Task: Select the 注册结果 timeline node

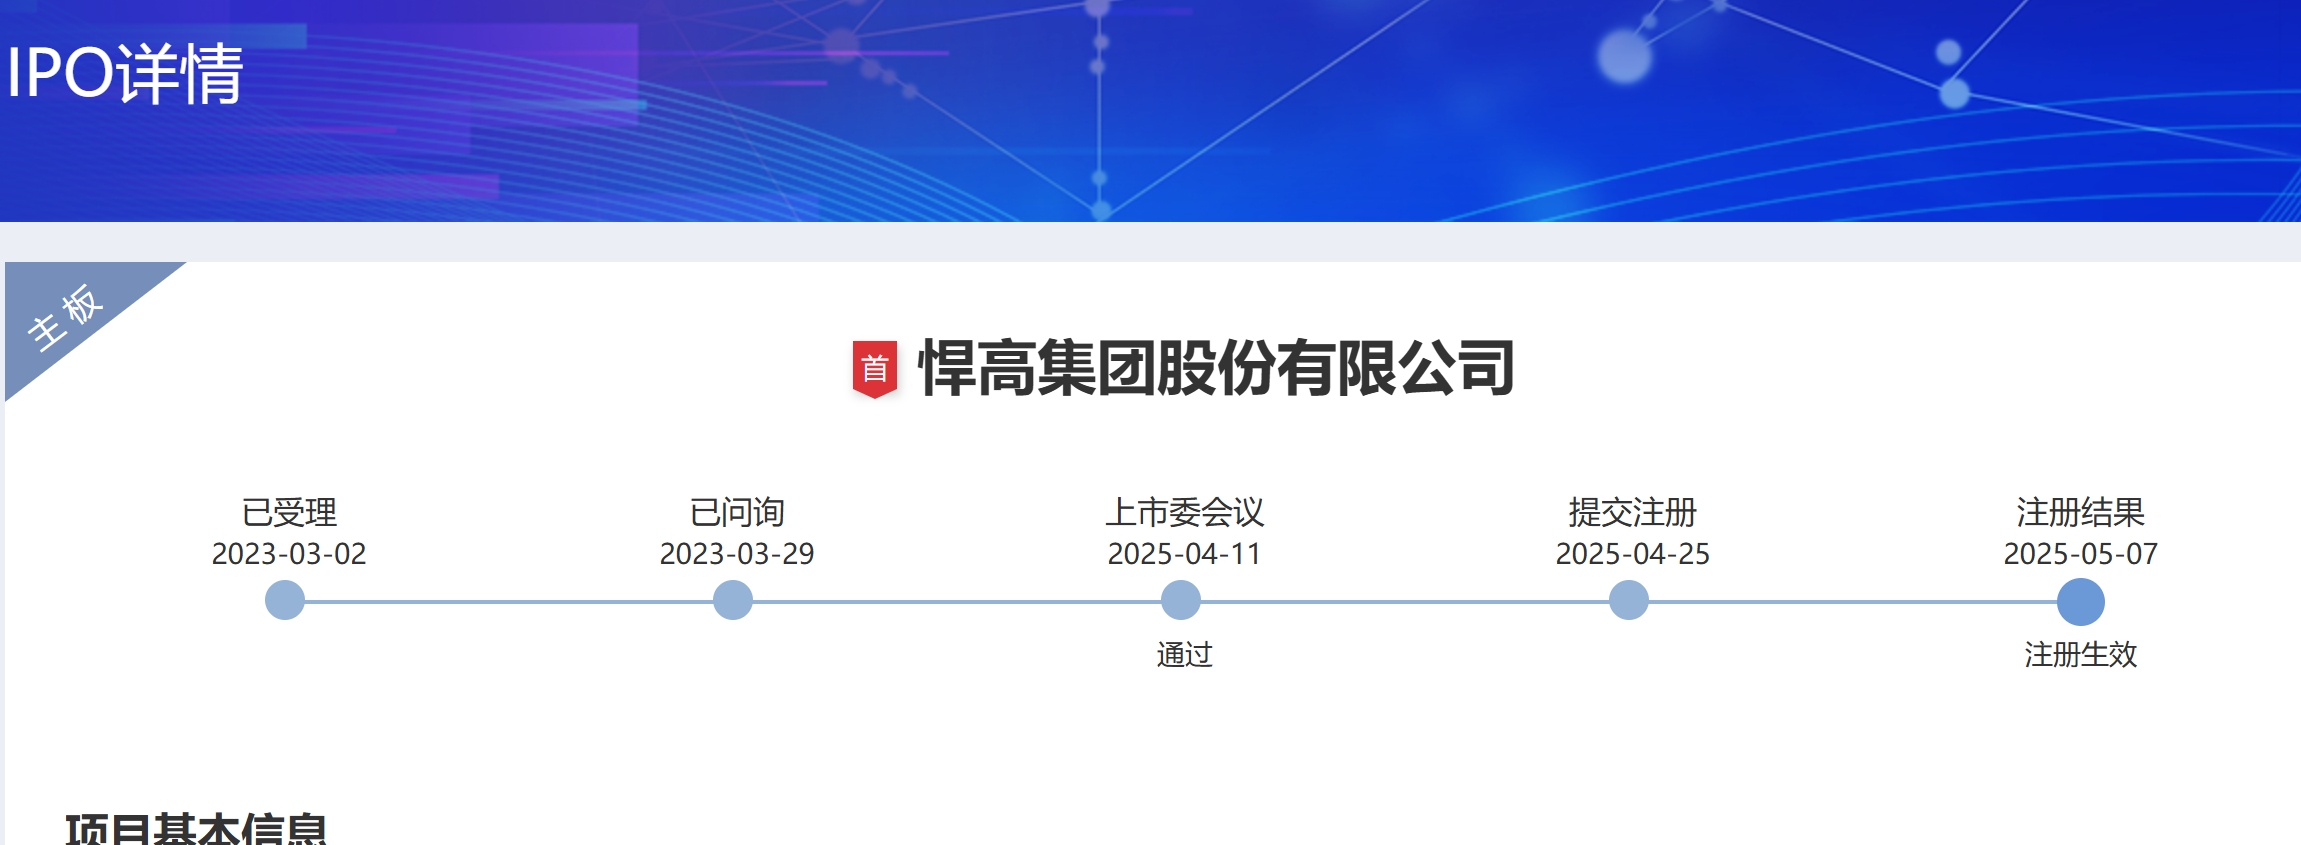Action: pos(2081,602)
